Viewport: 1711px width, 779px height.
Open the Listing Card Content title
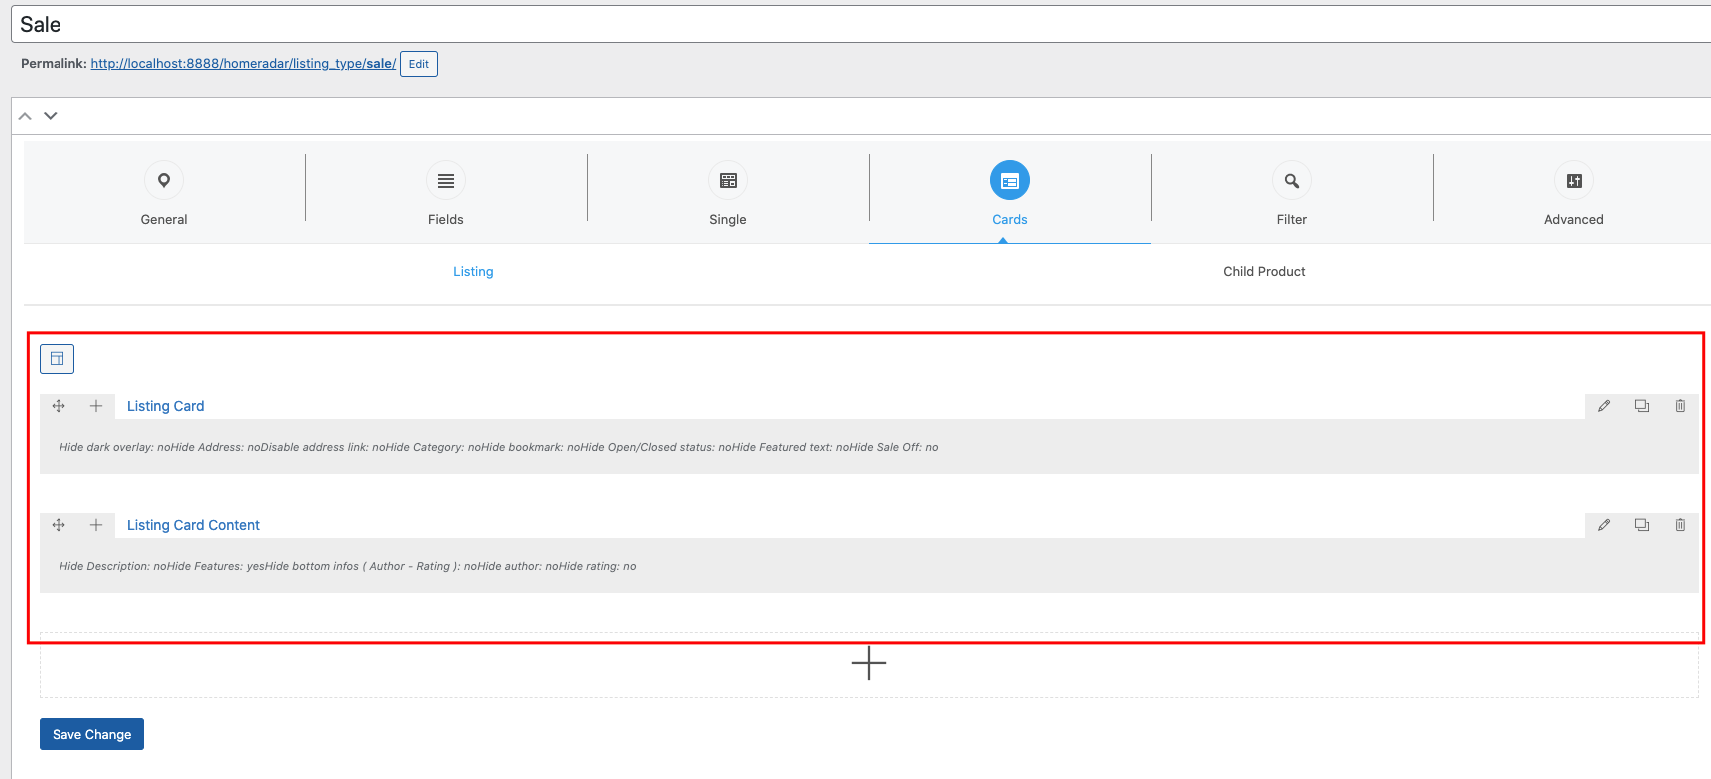pos(193,525)
